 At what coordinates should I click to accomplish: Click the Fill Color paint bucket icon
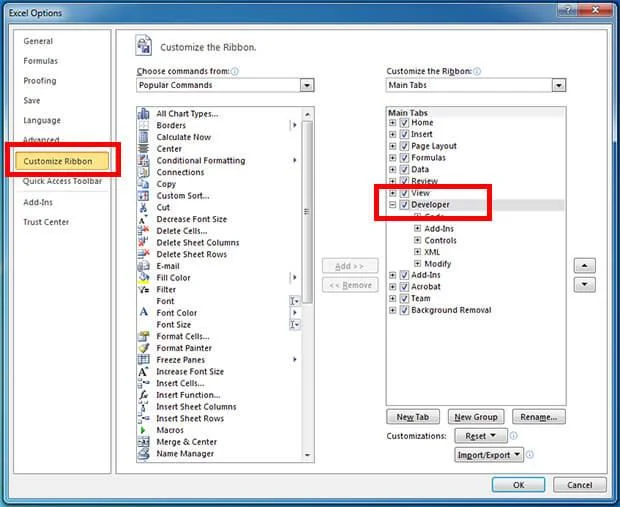[x=143, y=278]
